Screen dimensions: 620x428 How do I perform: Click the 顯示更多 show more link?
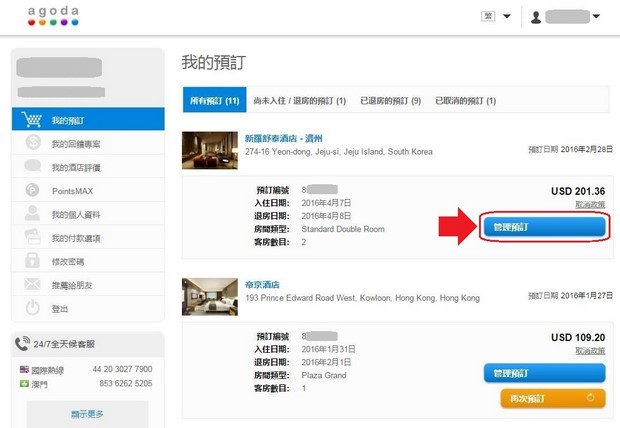[x=87, y=414]
